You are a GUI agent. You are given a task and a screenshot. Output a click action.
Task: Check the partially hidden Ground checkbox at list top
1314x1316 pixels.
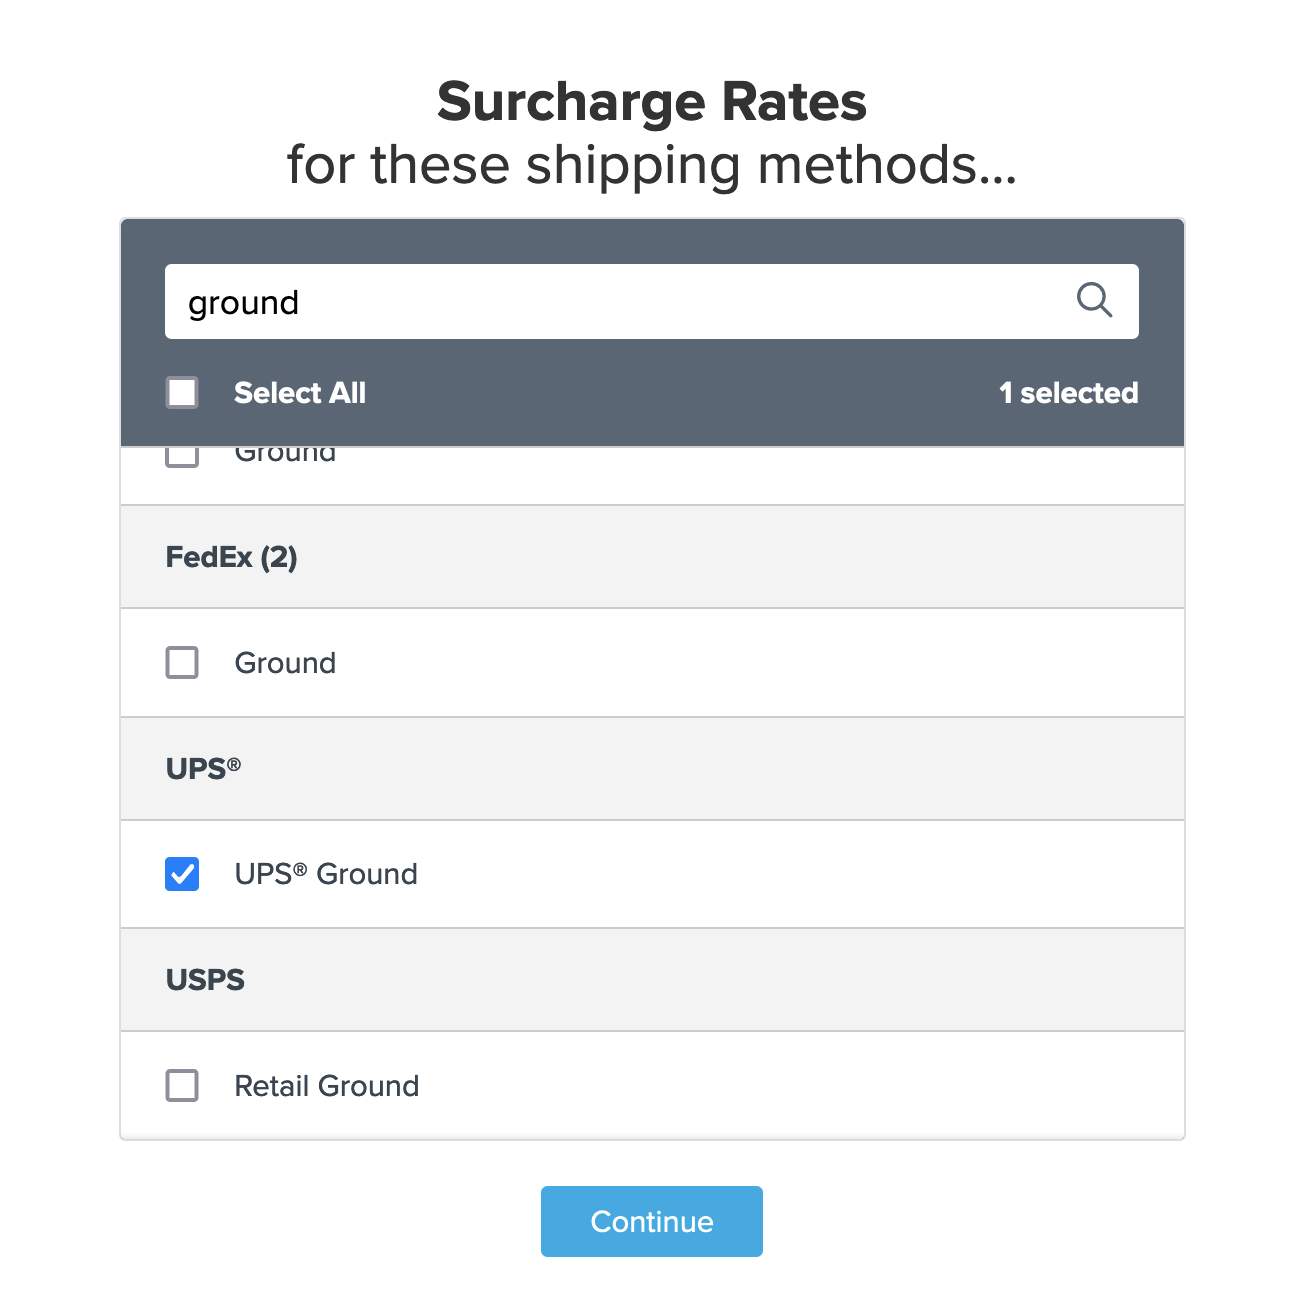point(182,457)
